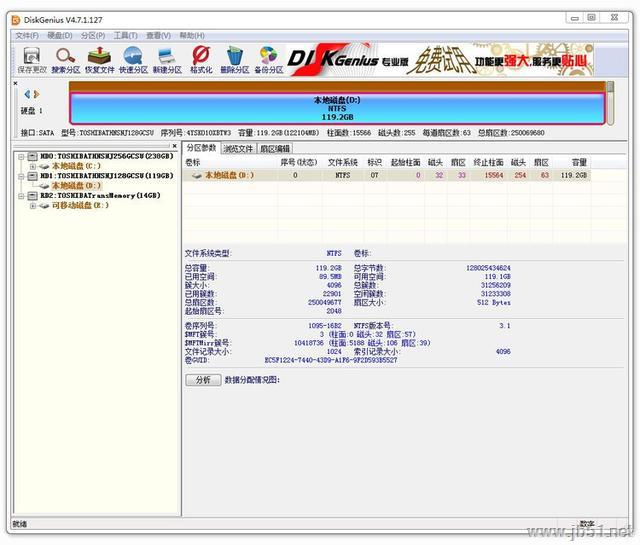
Task: Click the End Cylinder (终止柱面) column header
Action: tap(488, 162)
